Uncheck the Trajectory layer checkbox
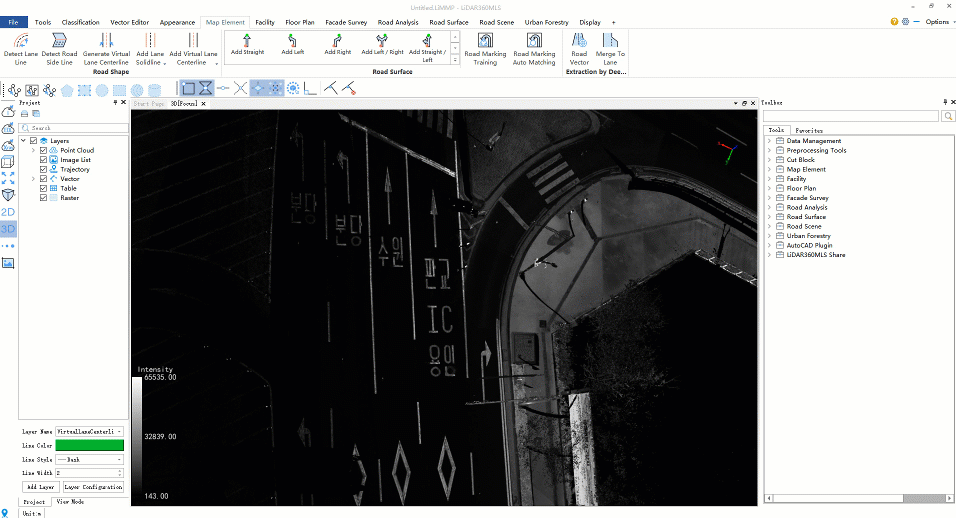The height and width of the screenshot is (518, 956). click(43, 169)
